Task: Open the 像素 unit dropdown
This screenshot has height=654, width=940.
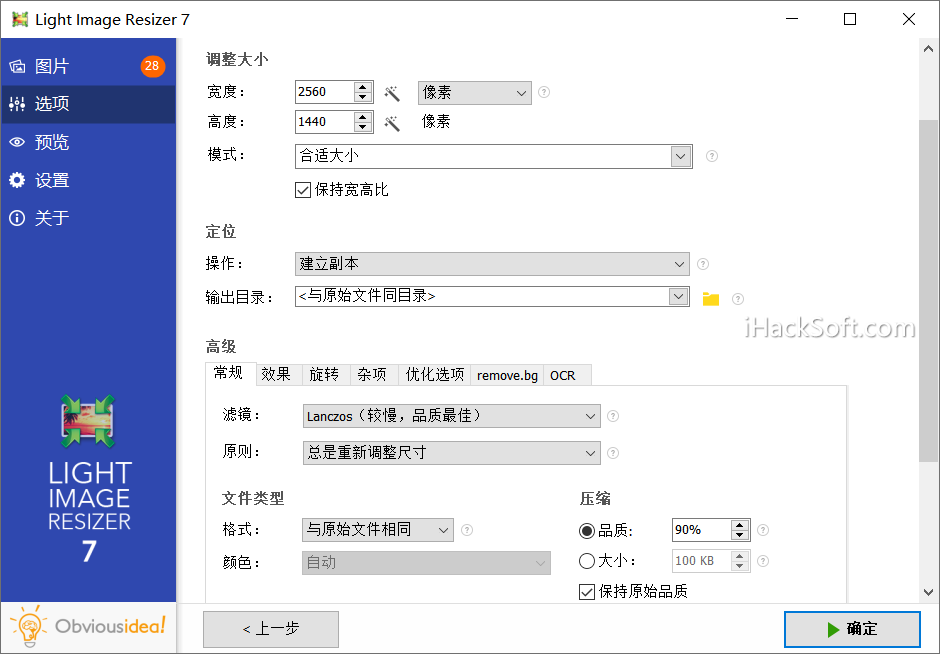Action: [474, 93]
